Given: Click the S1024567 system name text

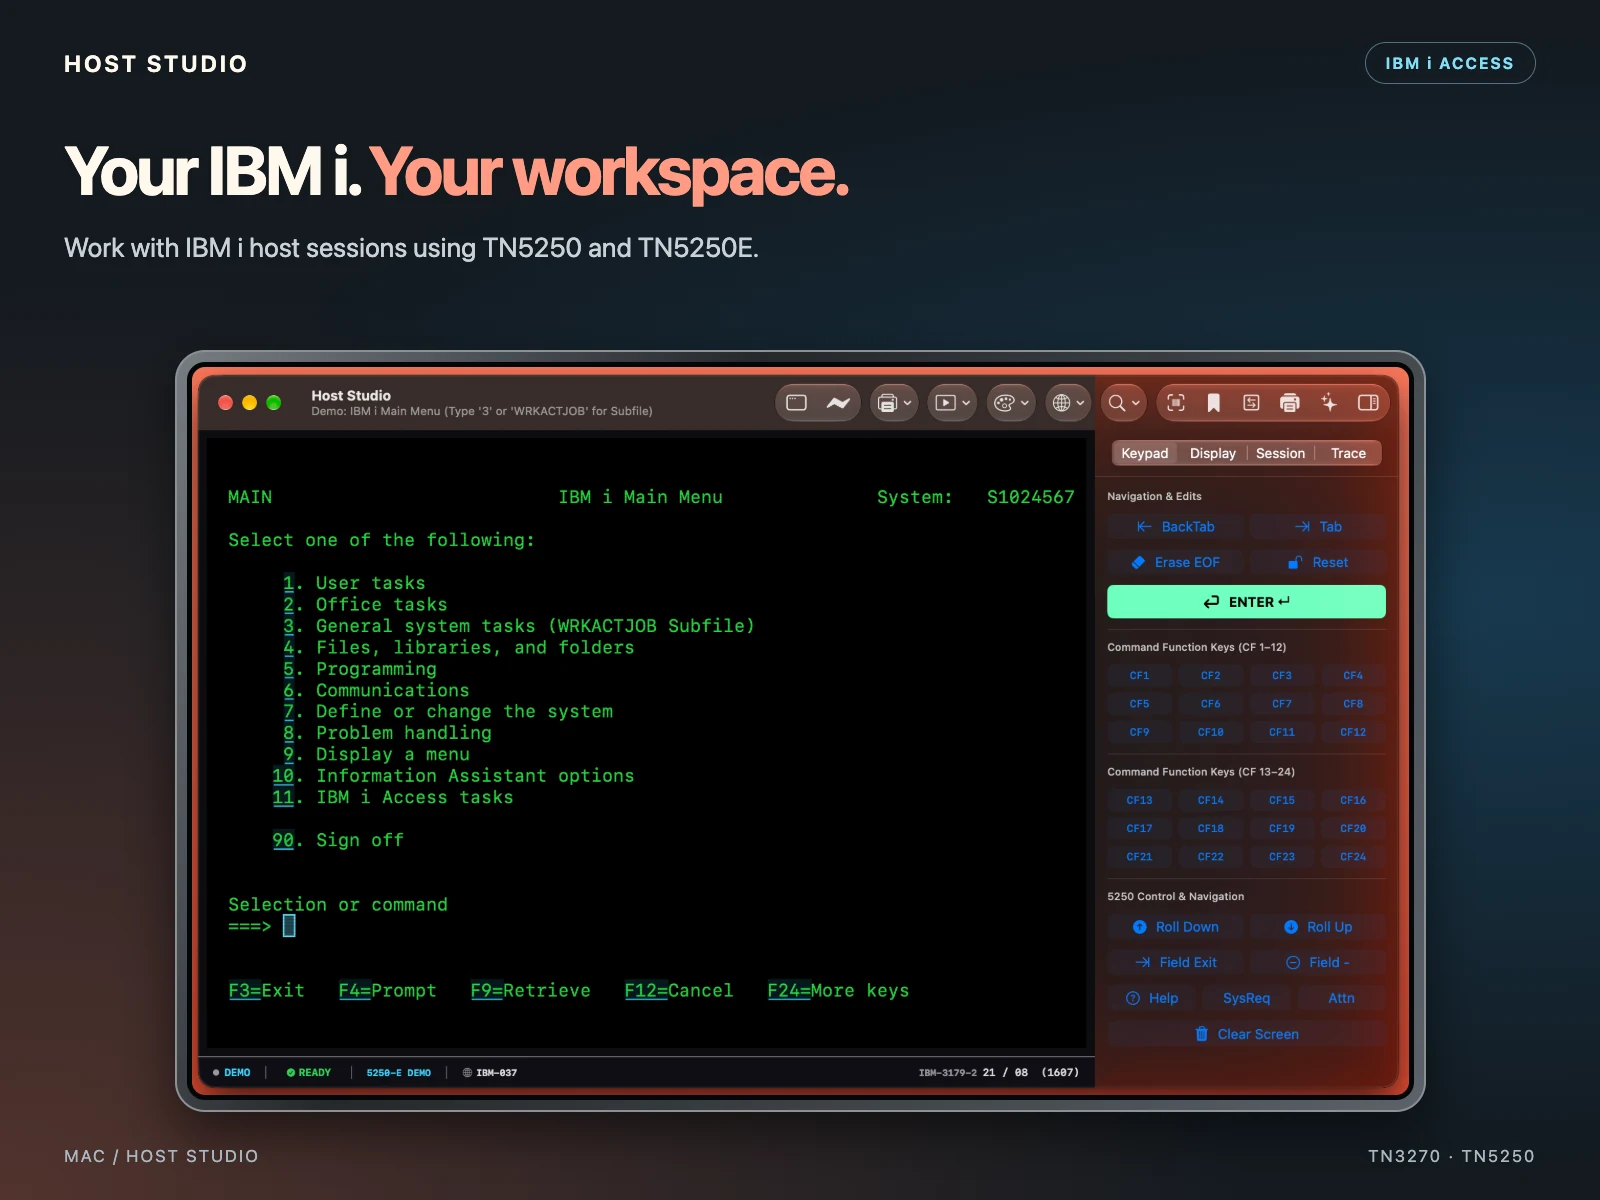Looking at the screenshot, I should (1030, 497).
